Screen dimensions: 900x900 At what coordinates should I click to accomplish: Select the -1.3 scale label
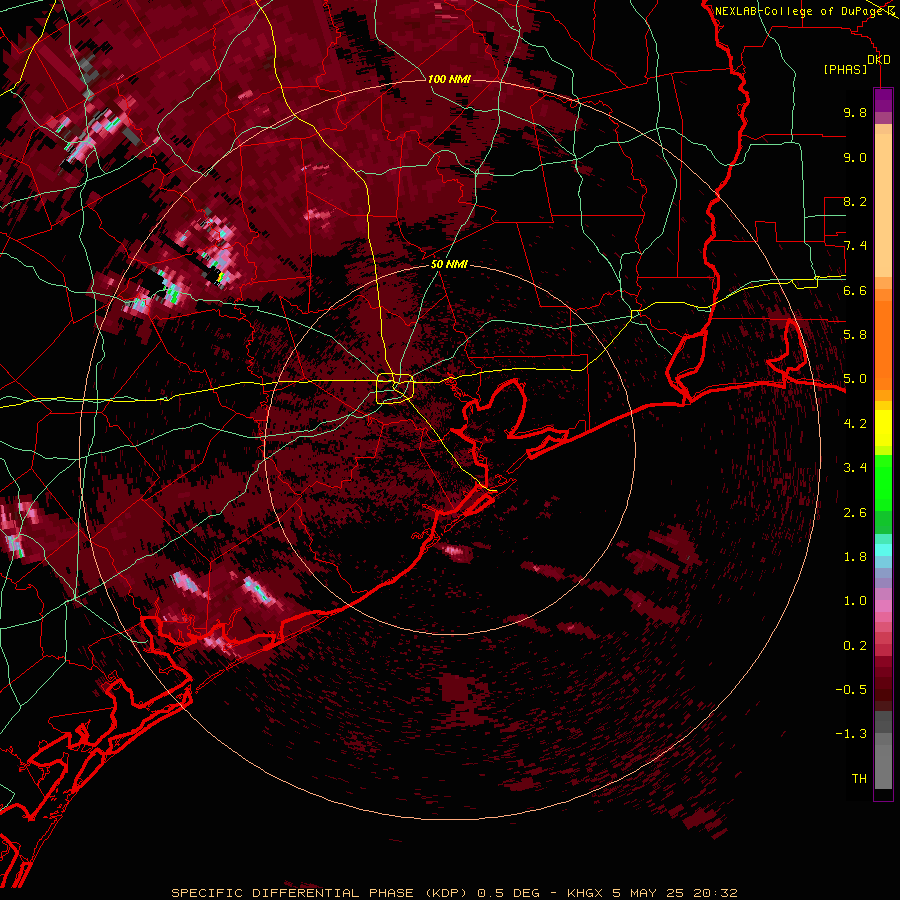click(851, 734)
